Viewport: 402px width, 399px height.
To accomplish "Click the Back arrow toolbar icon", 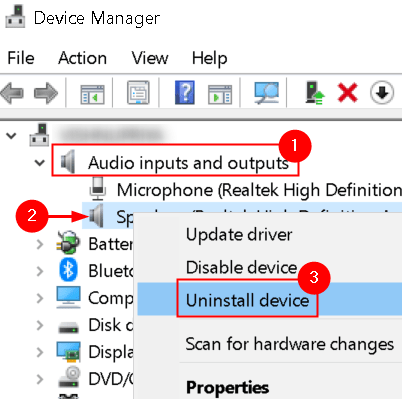I will [x=12, y=93].
